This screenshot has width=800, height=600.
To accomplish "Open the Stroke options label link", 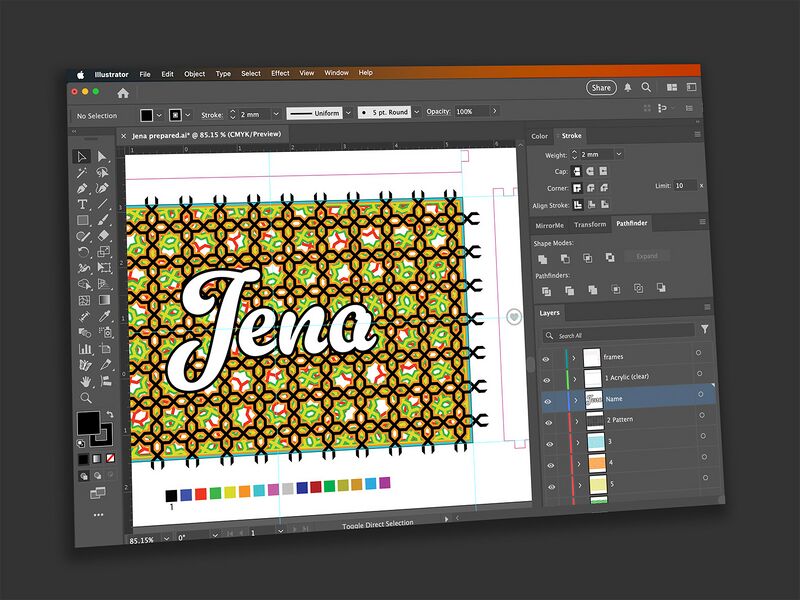I will 212,115.
